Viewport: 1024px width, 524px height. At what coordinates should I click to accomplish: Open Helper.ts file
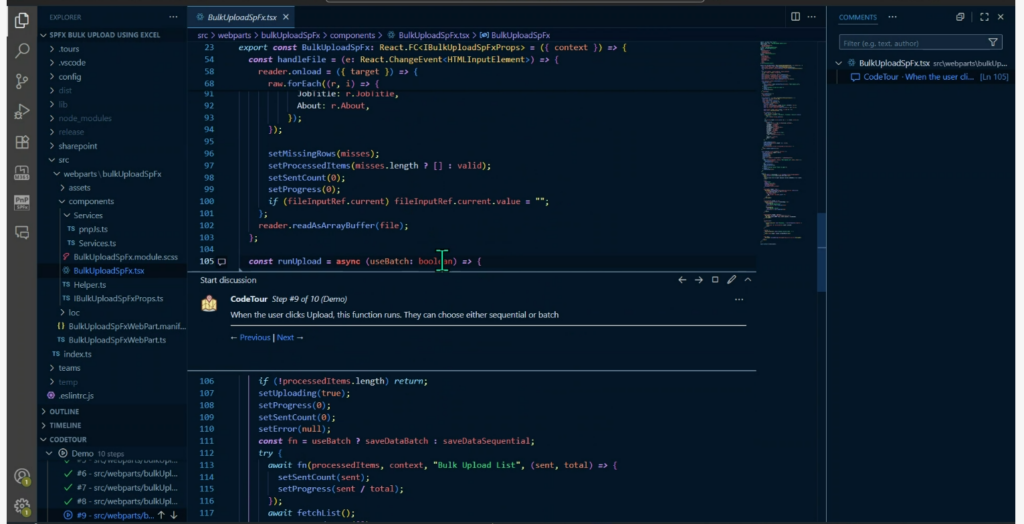pos(89,285)
